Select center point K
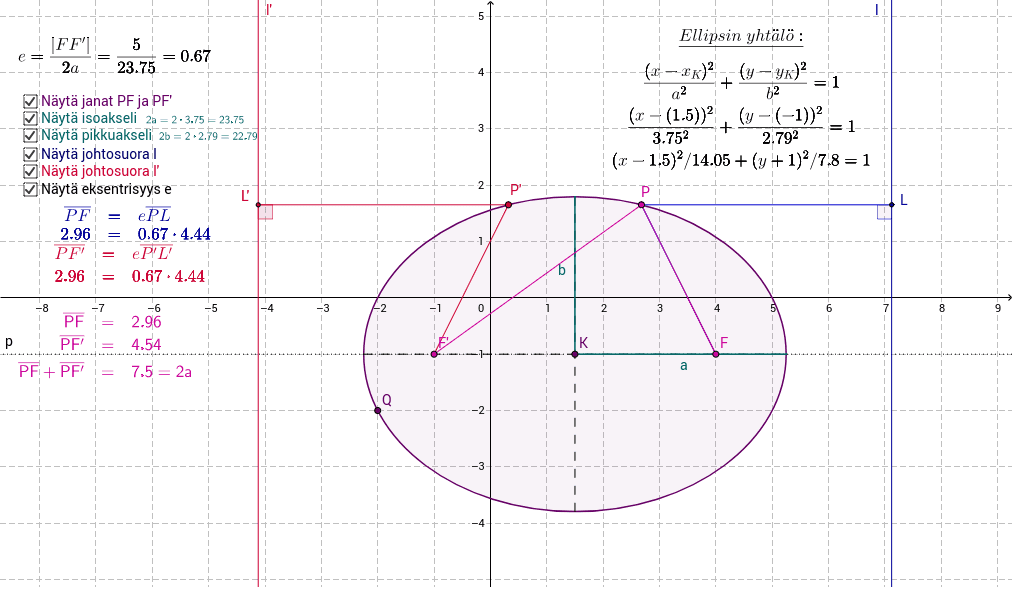The height and width of the screenshot is (589, 1014). [575, 354]
